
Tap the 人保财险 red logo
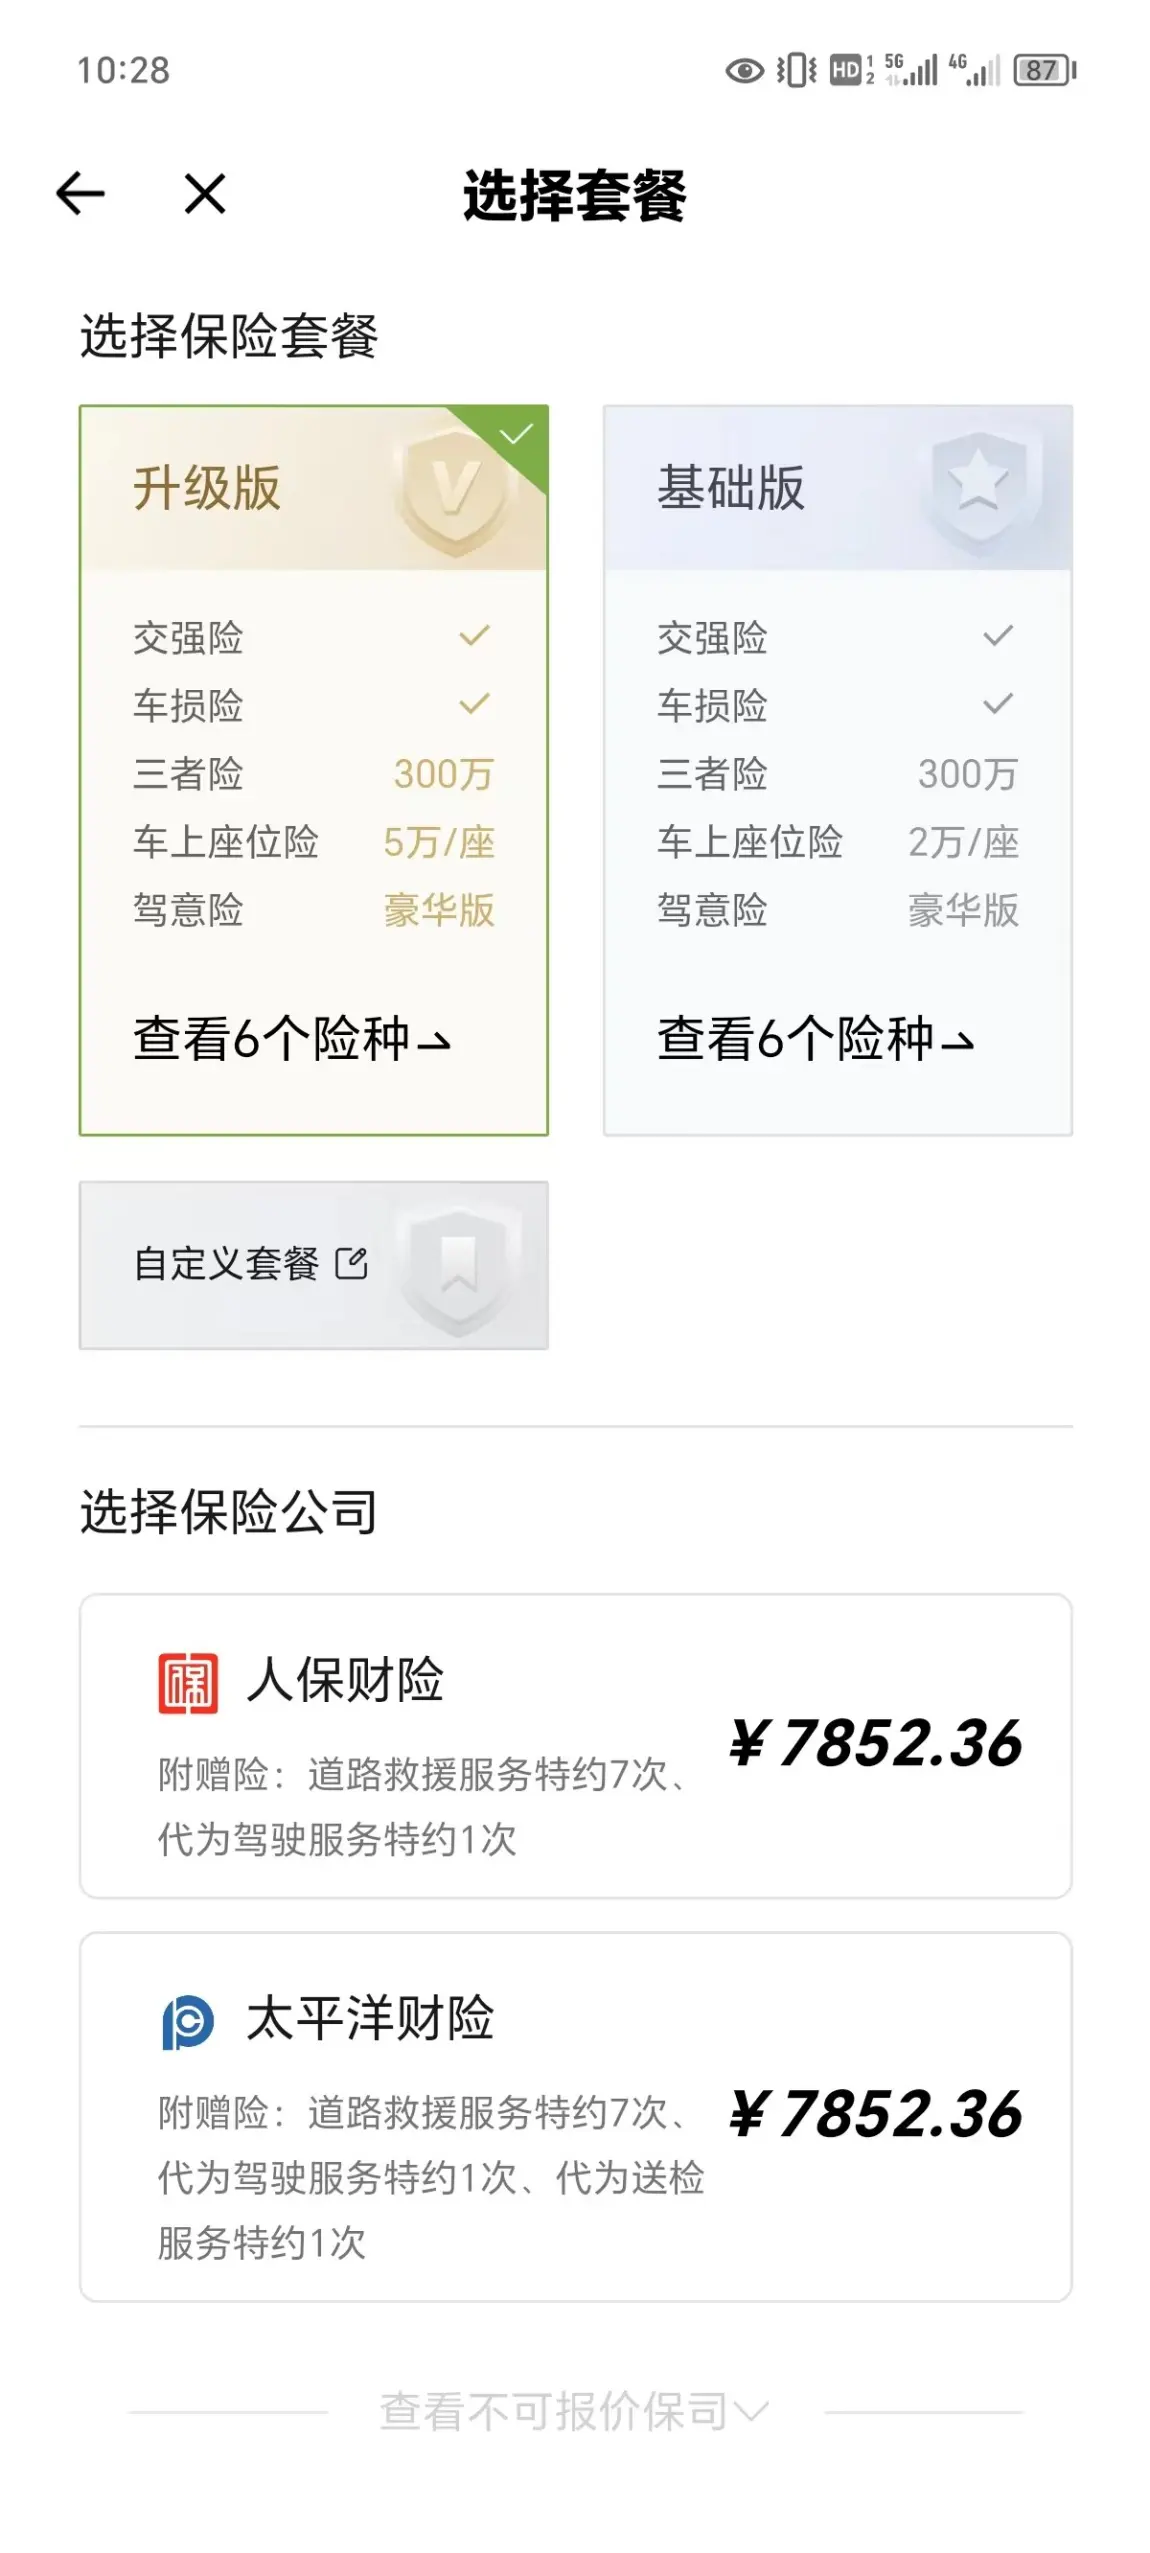[188, 1683]
